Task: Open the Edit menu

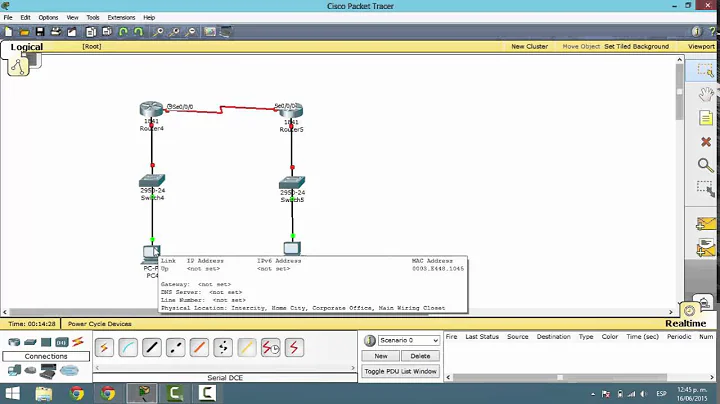Action: [x=25, y=17]
